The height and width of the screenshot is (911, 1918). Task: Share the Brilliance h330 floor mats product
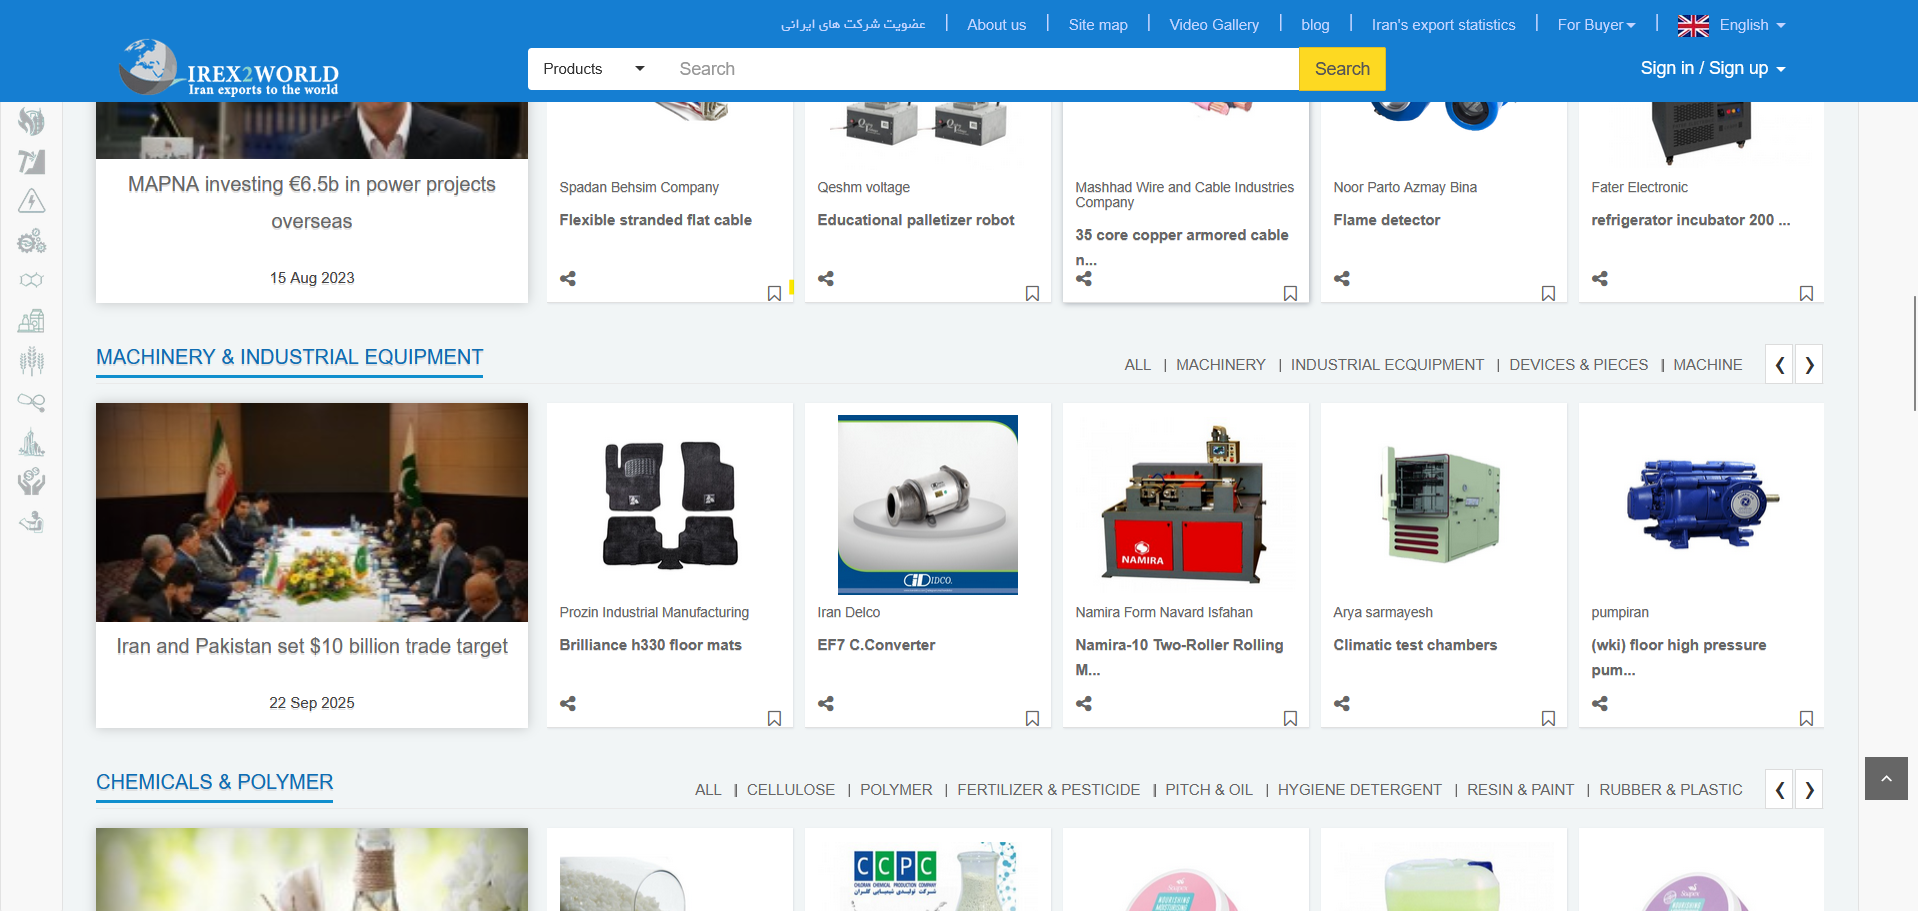tap(568, 704)
